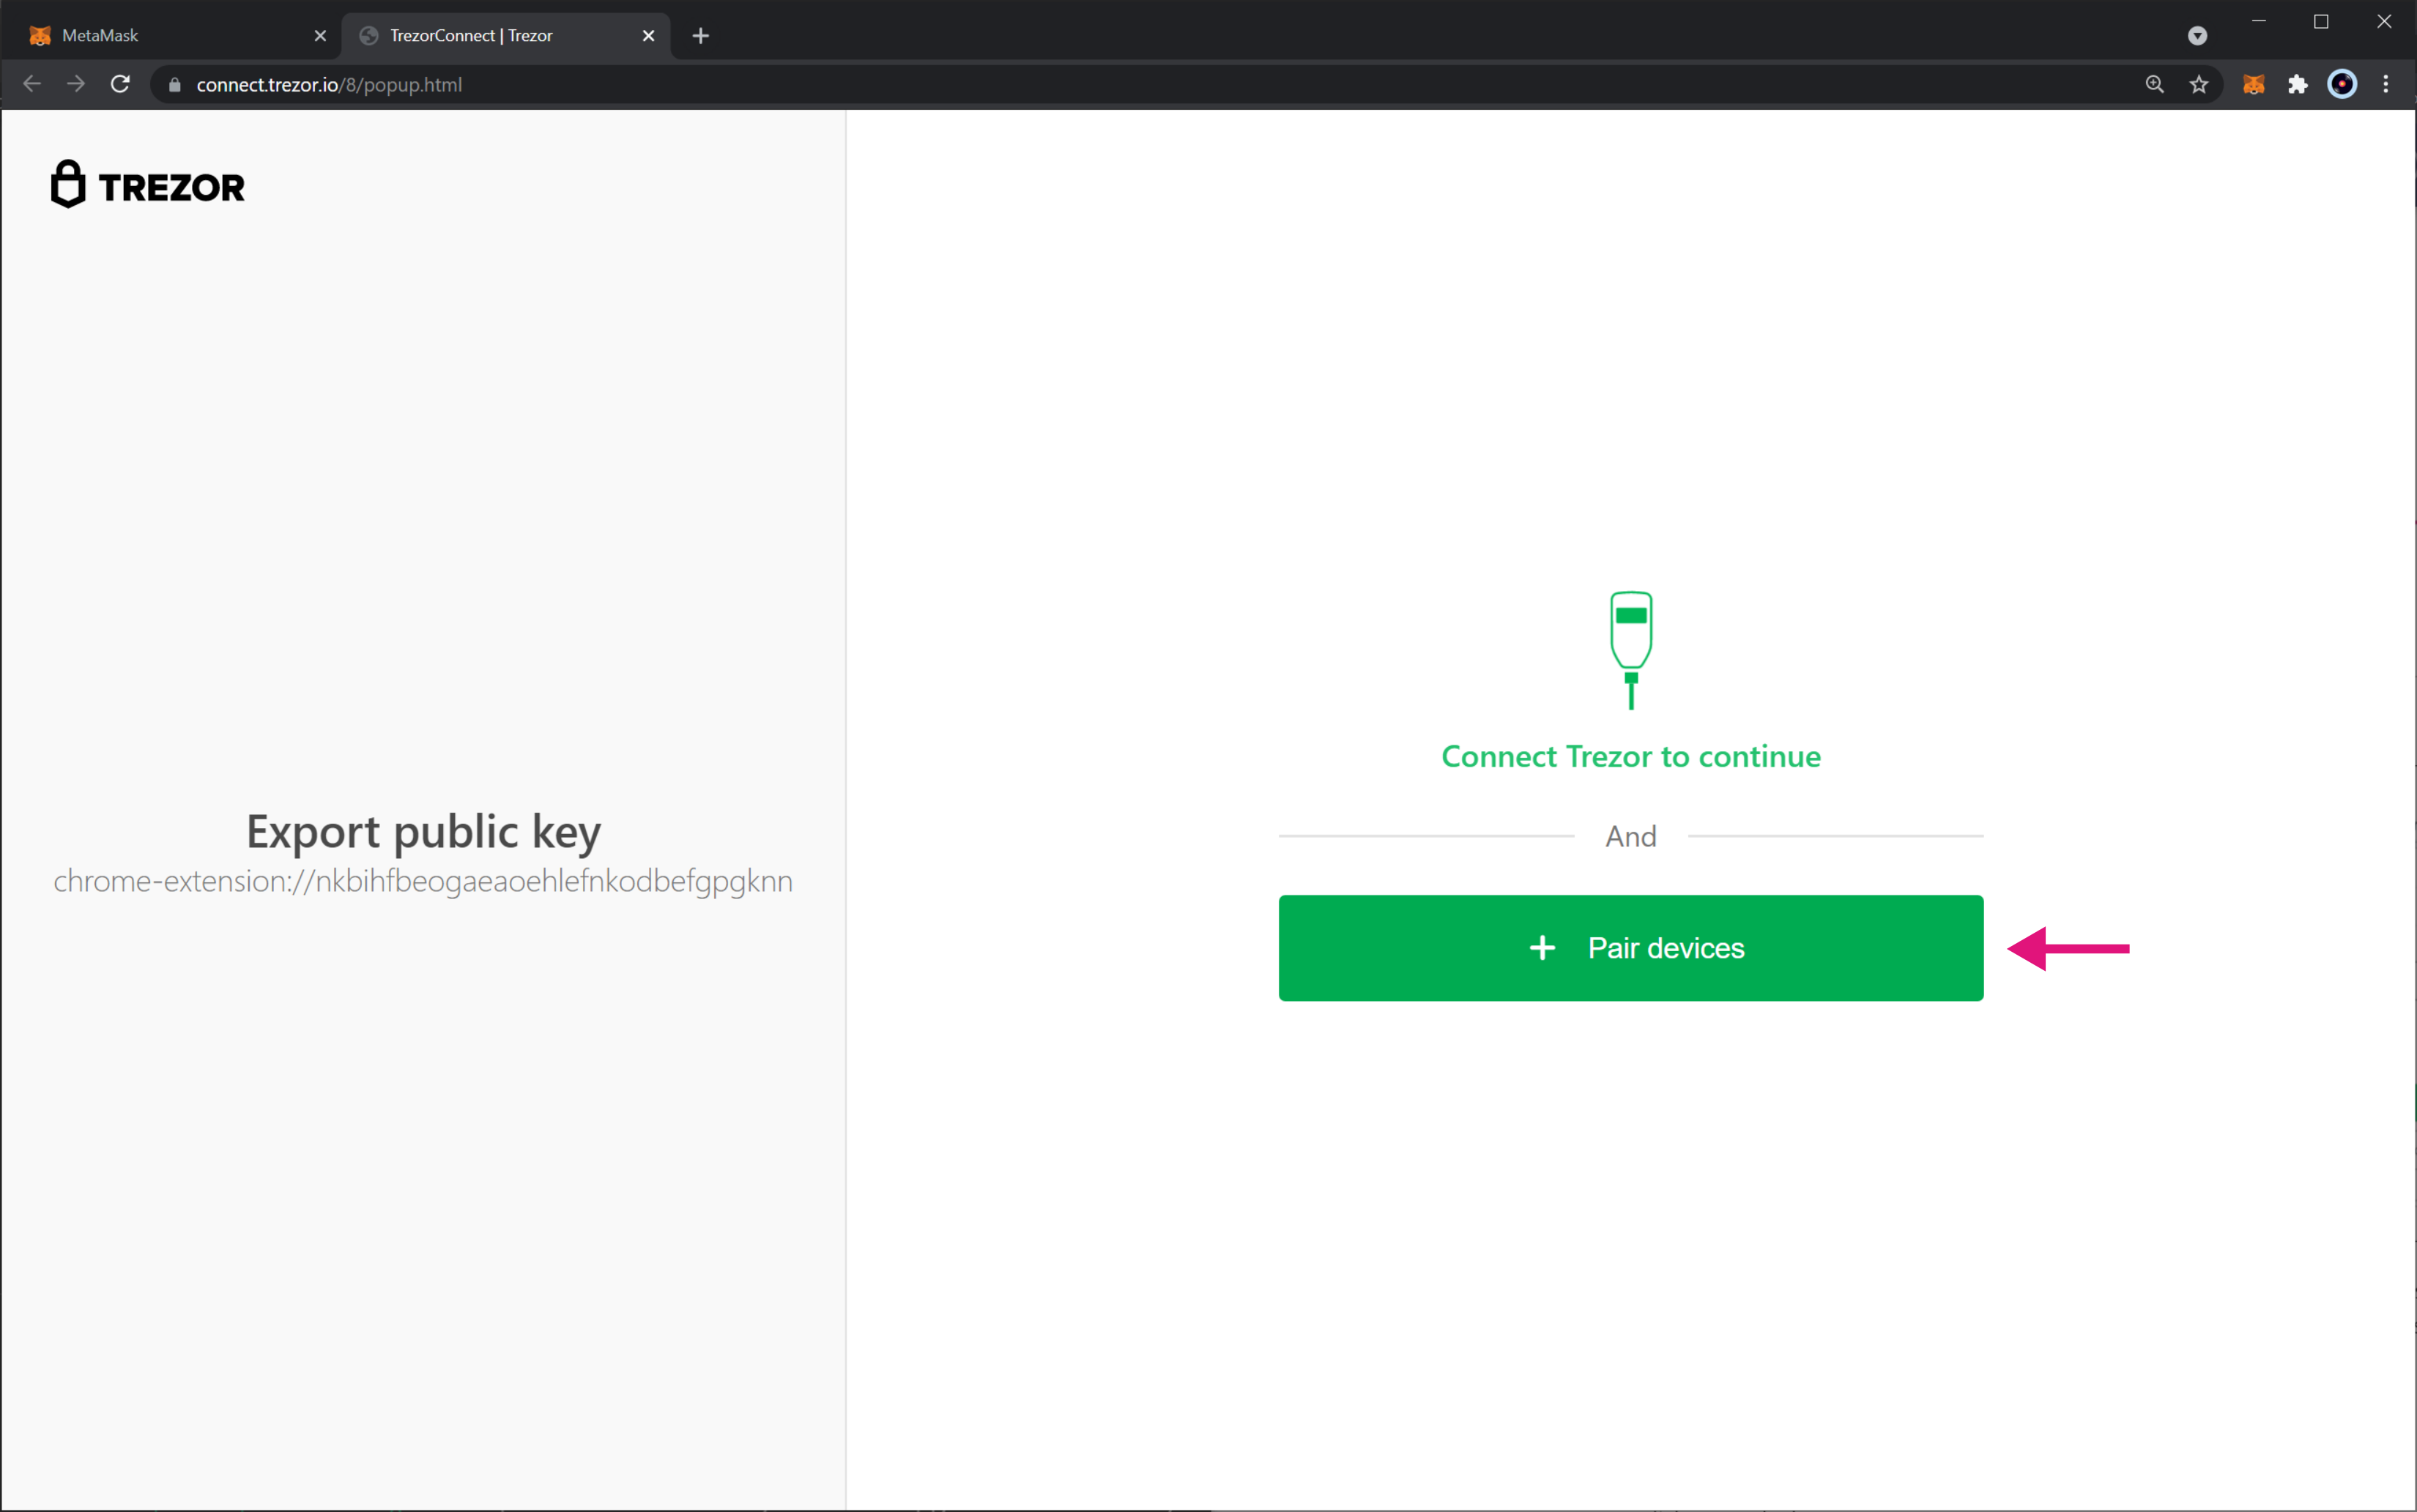This screenshot has height=1512, width=2417.
Task: Click the address bar URL
Action: click(329, 85)
